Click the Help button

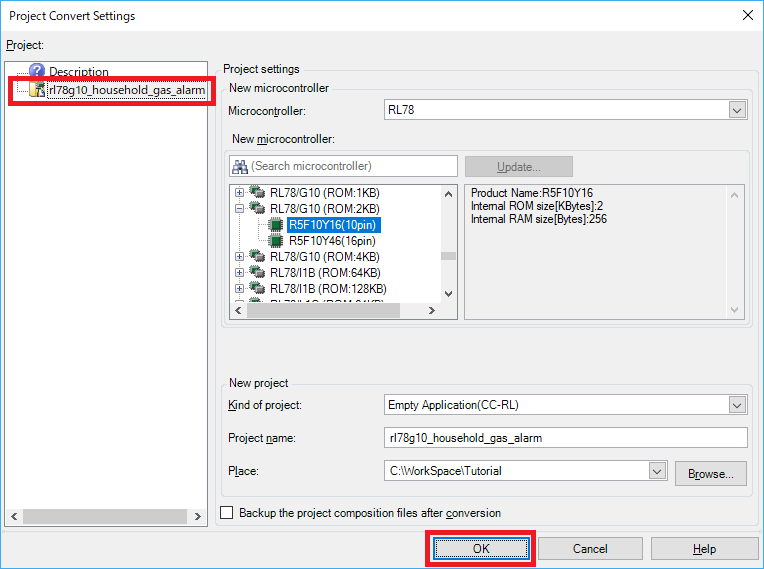click(x=704, y=549)
